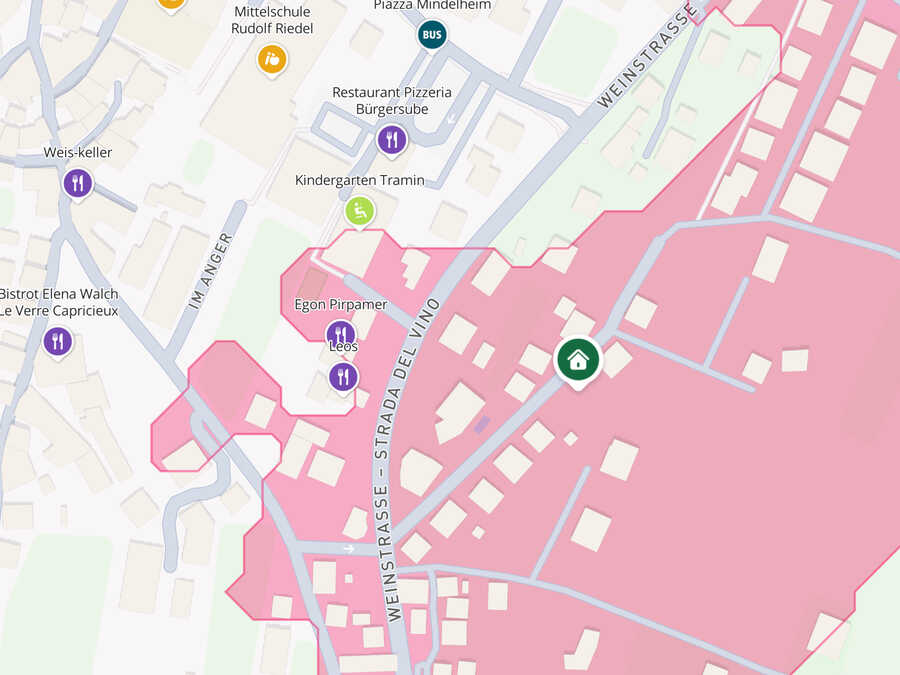Click the upper Weinstrasse label
Screen dimensions: 900x675
pyautogui.click(x=647, y=55)
